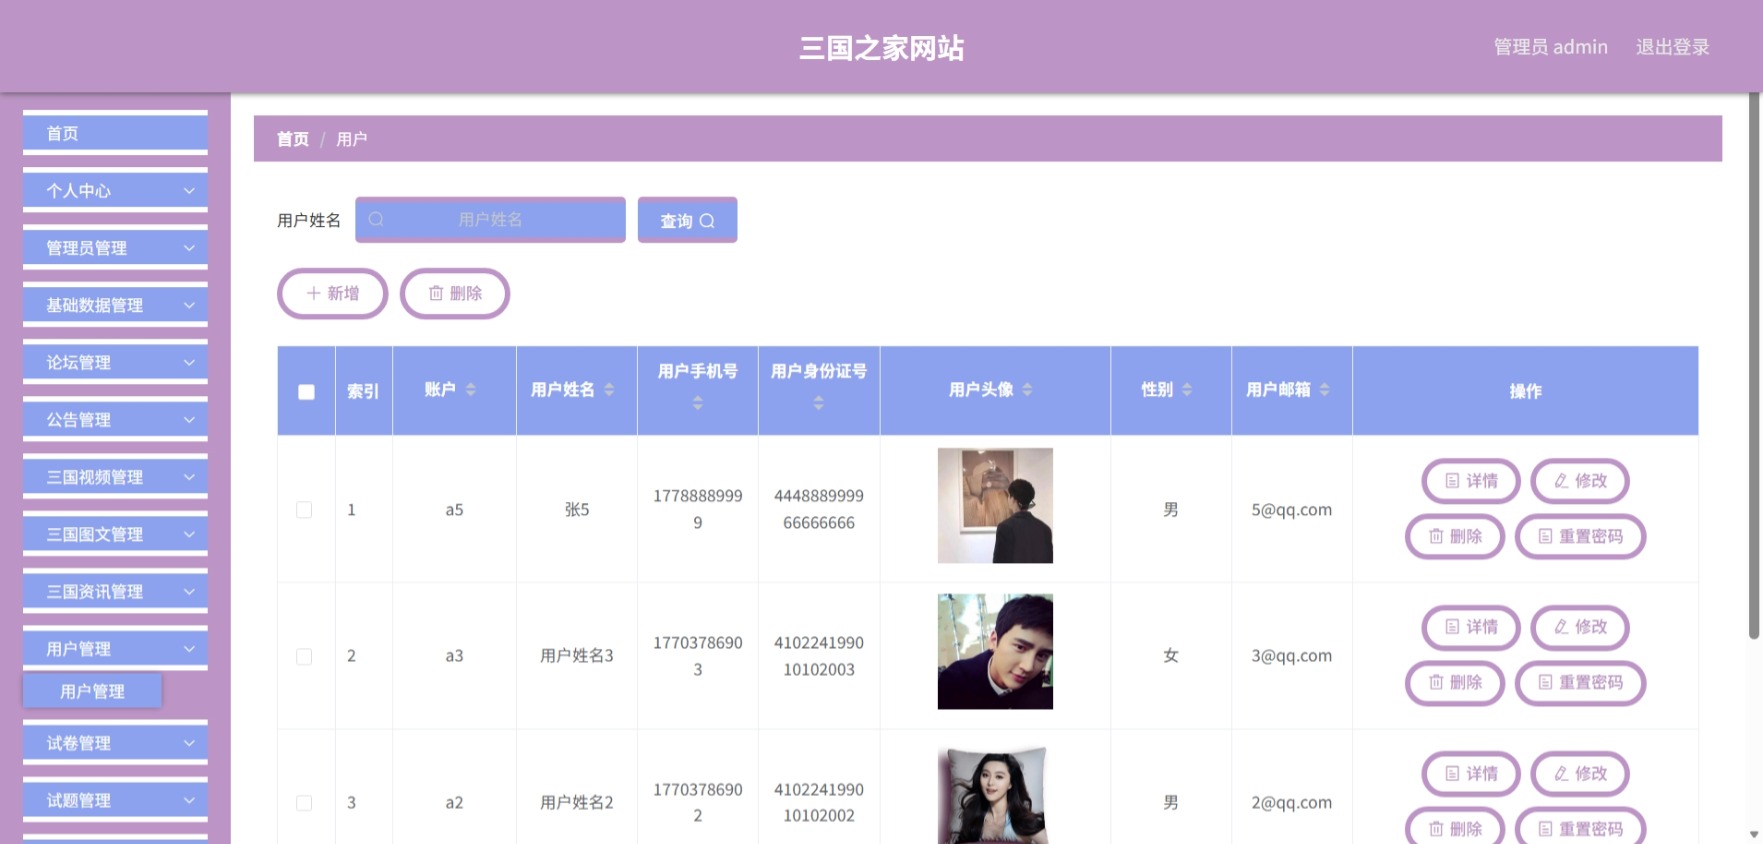Expand 三国视频管理 menu chevron
This screenshot has height=844, width=1763.
tap(189, 477)
